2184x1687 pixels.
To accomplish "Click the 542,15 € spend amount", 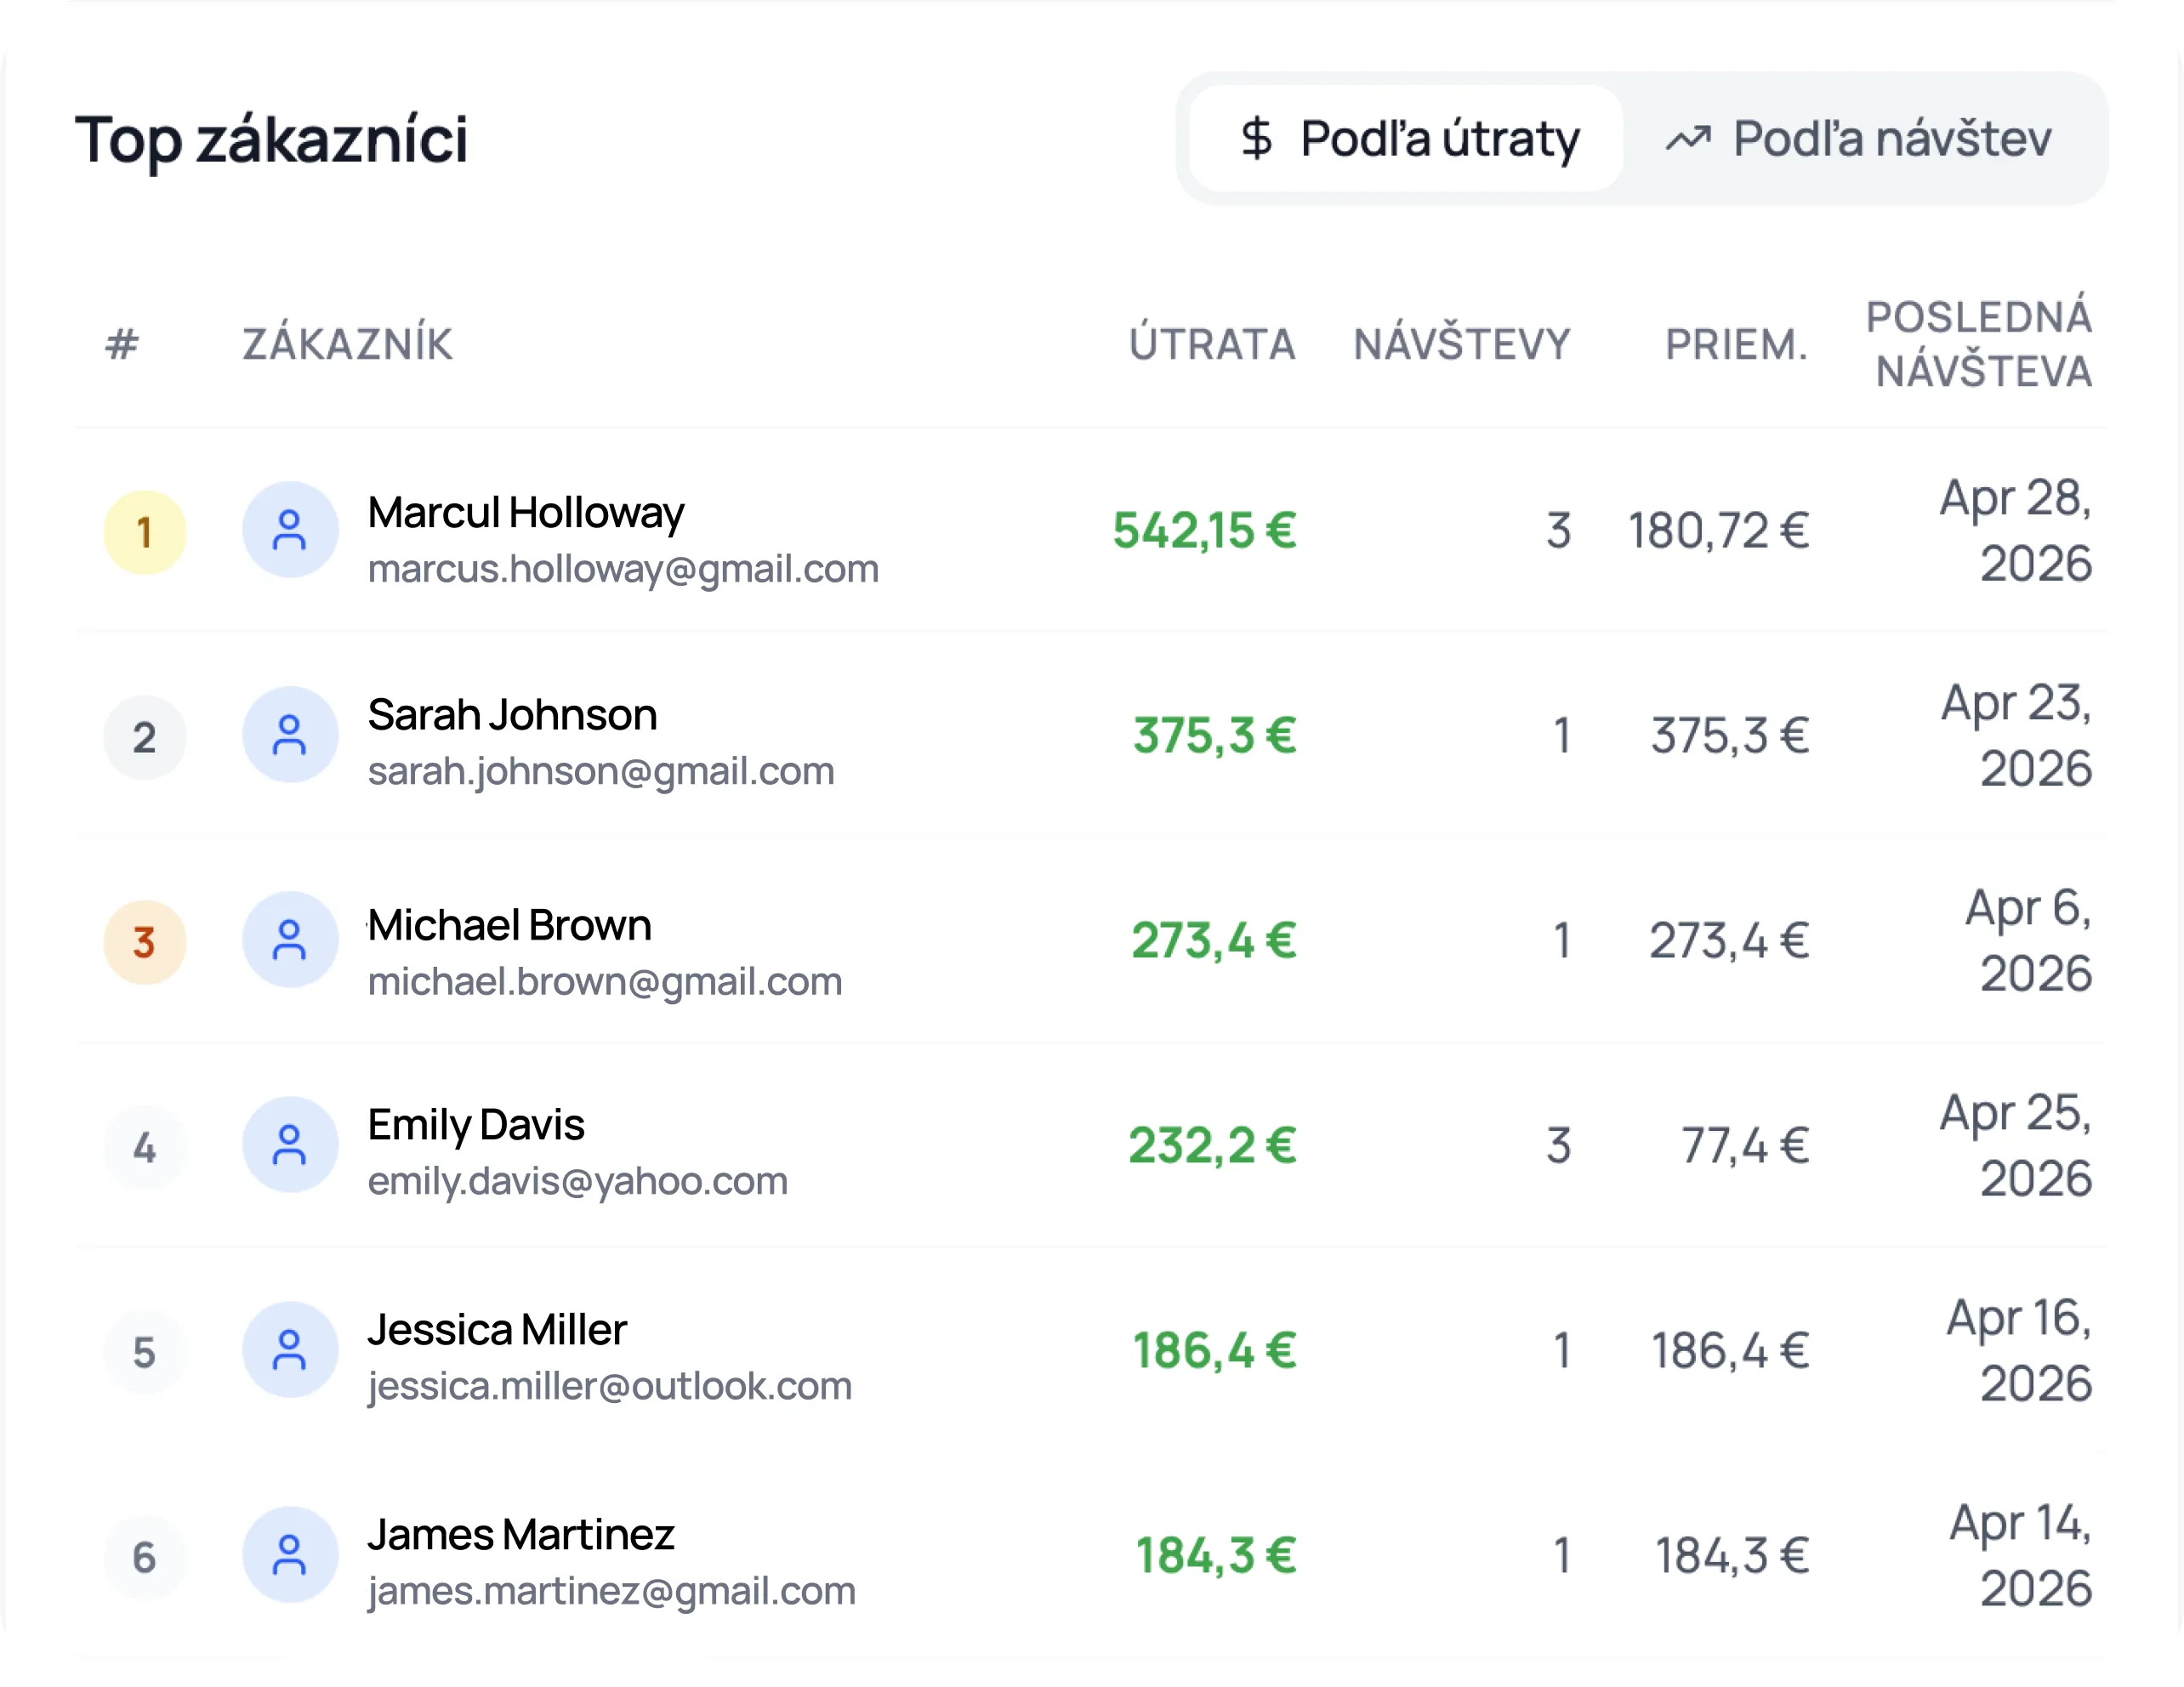I will tap(1205, 530).
